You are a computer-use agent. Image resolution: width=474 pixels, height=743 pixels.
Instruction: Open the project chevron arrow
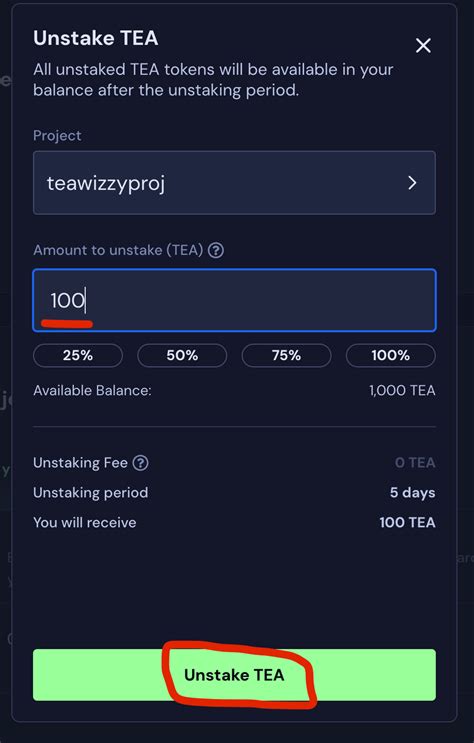point(412,183)
